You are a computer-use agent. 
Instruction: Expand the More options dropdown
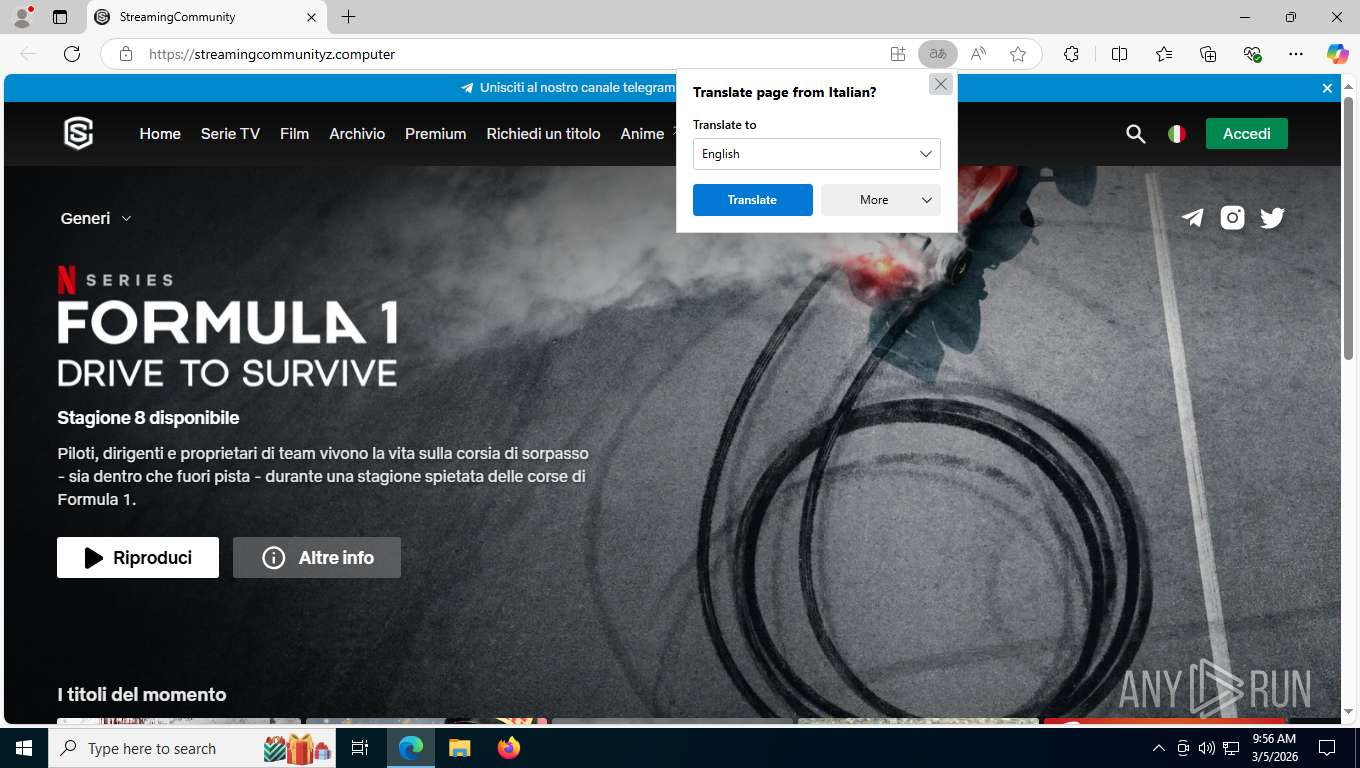(x=881, y=200)
